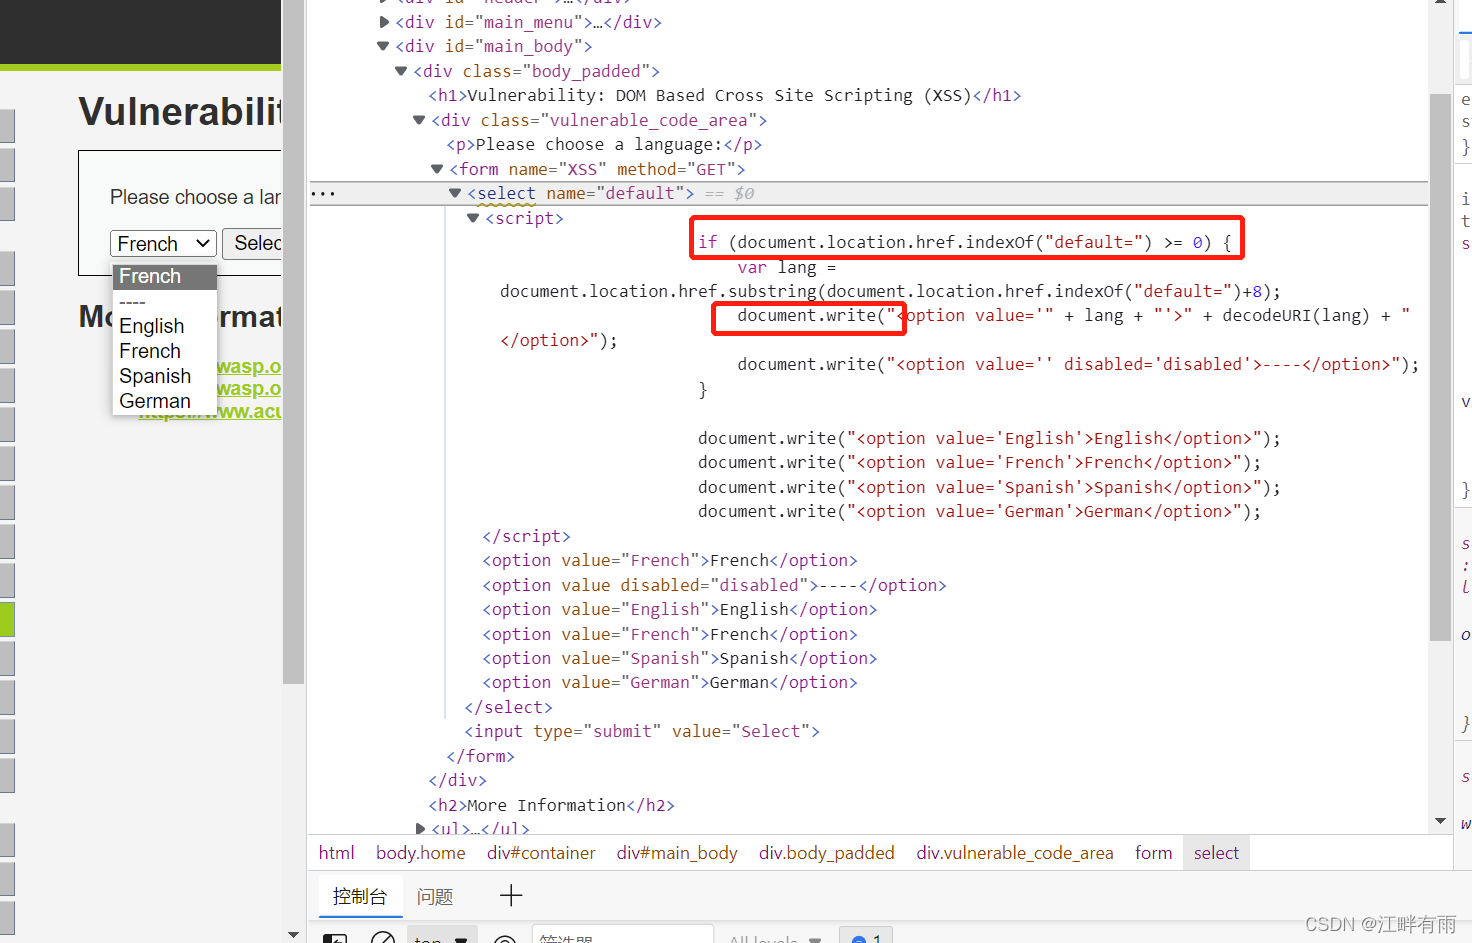Select the p "Please choose a language:" line
Screen dimensions: 1472x943
pyautogui.click(x=605, y=144)
